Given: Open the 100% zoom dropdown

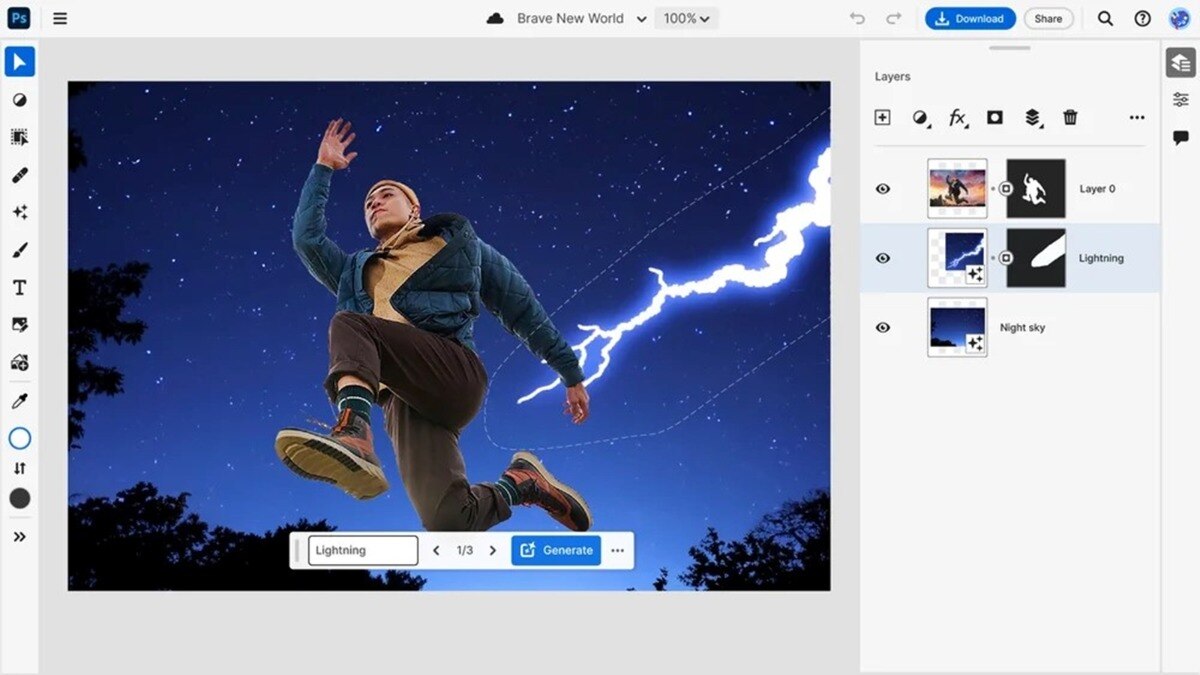Looking at the screenshot, I should coord(686,18).
